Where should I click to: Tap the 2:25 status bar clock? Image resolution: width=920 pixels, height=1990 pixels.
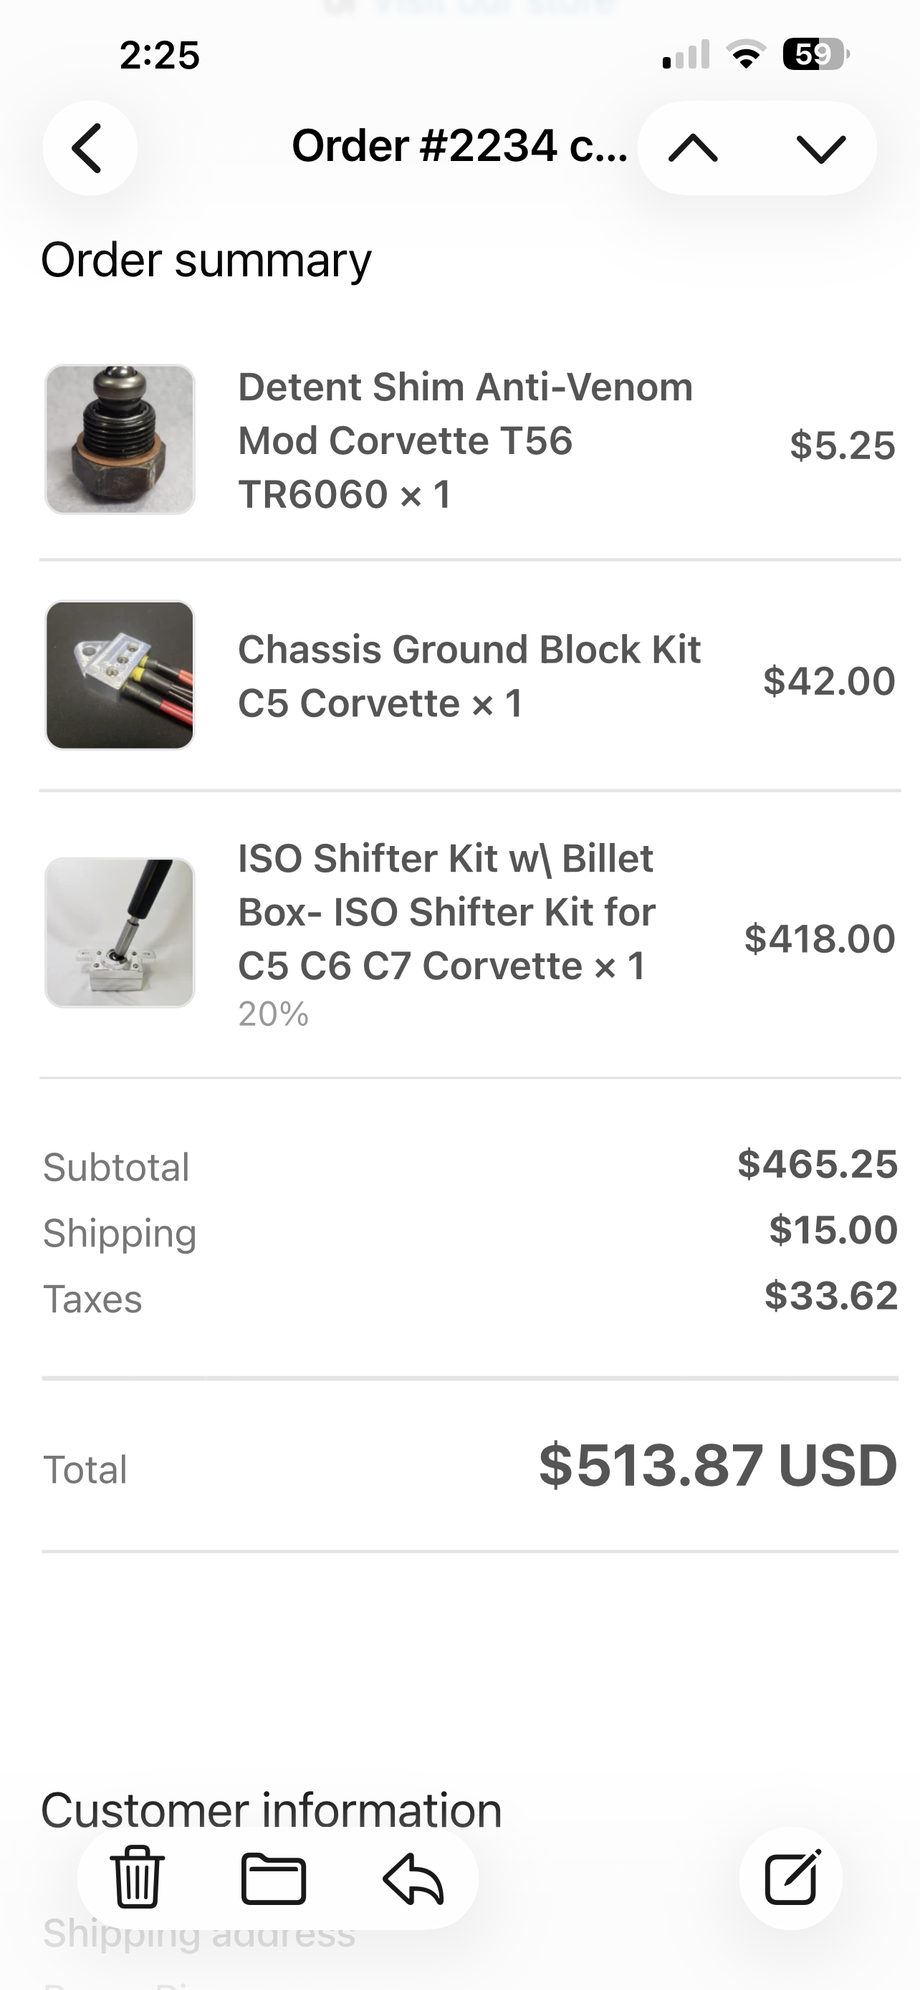pyautogui.click(x=159, y=54)
